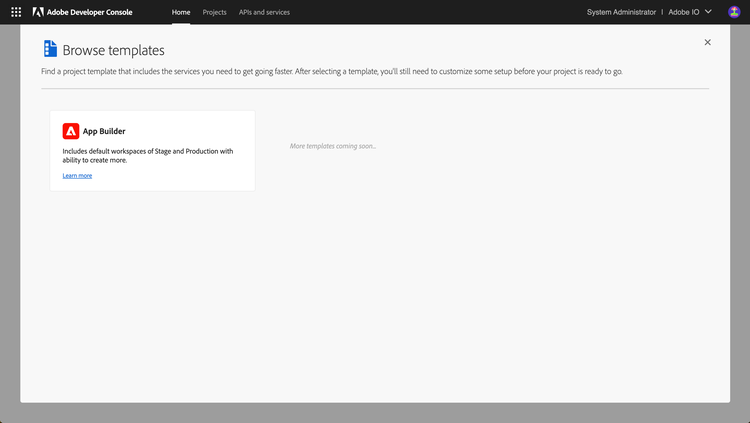Click the Browse templates heading
Viewport: 750px width, 423px height.
(114, 50)
